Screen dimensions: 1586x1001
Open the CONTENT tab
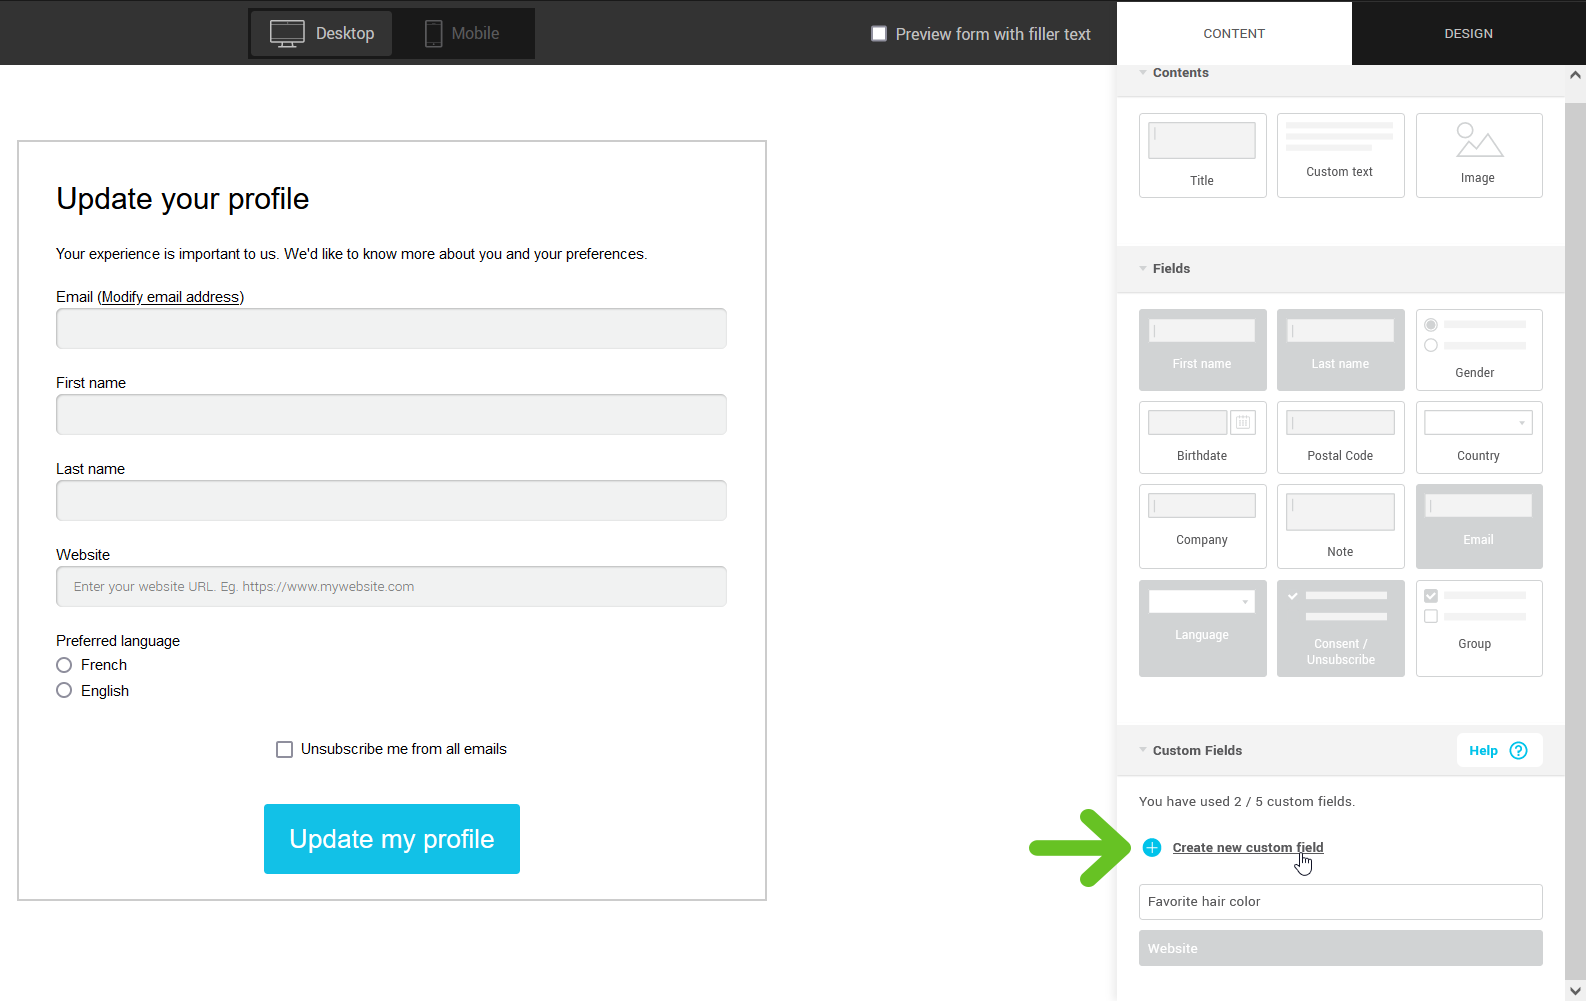[1234, 33]
